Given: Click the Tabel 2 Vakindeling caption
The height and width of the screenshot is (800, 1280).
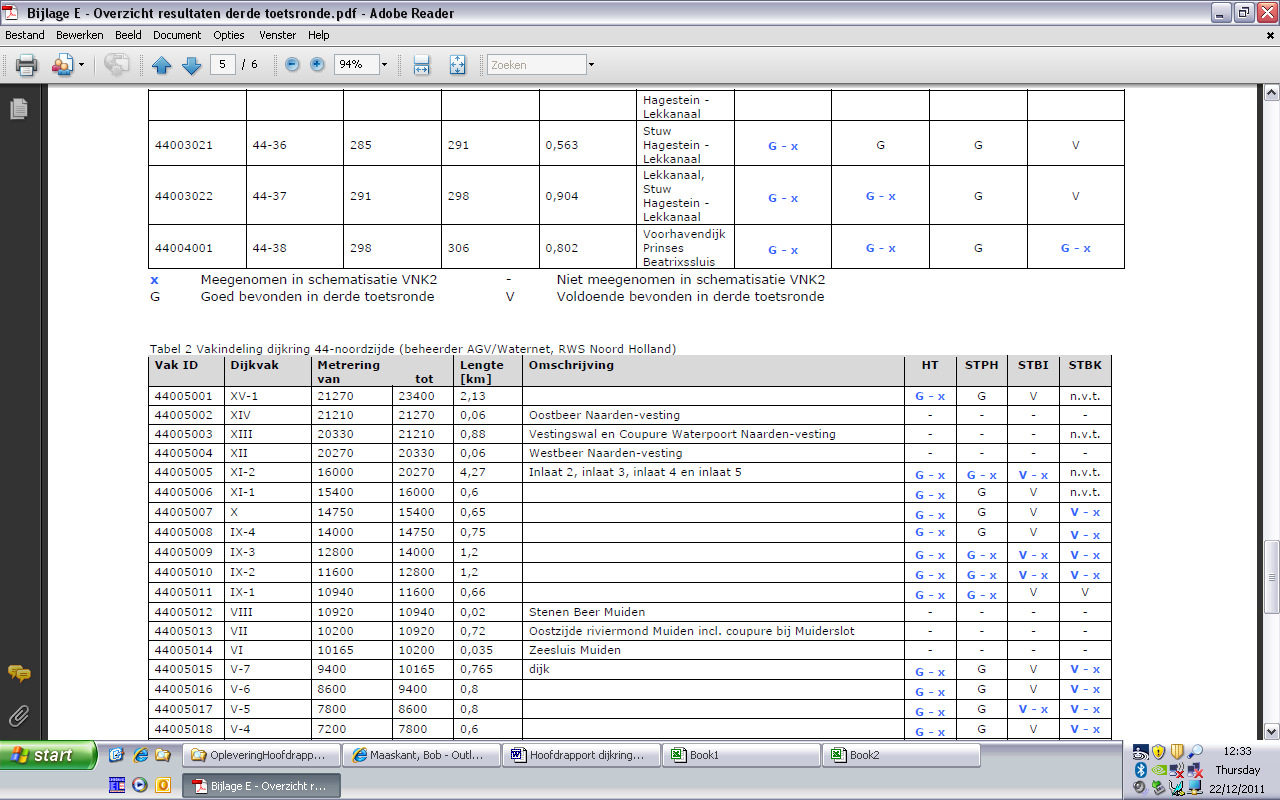Looking at the screenshot, I should [413, 349].
